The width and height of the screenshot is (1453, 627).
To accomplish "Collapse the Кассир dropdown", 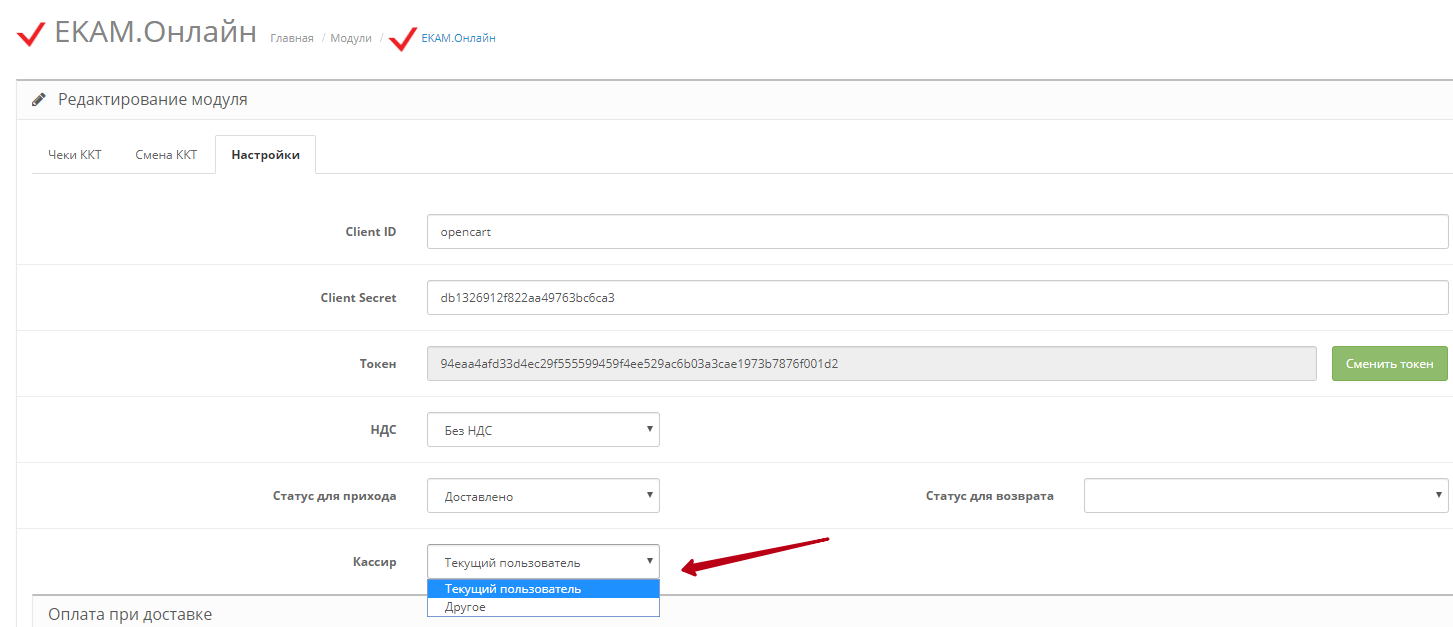I will (543, 562).
